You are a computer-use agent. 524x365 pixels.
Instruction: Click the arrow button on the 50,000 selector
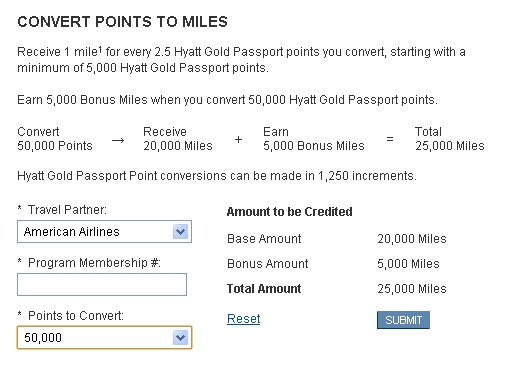click(x=180, y=337)
